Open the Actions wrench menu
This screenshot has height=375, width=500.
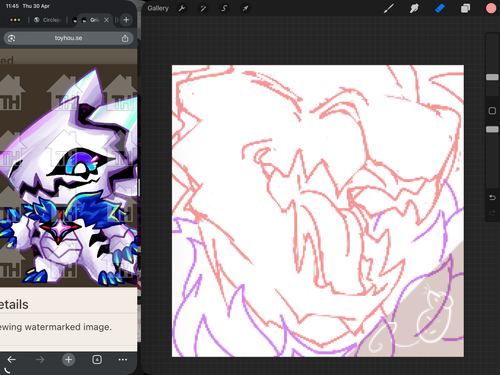pos(182,8)
